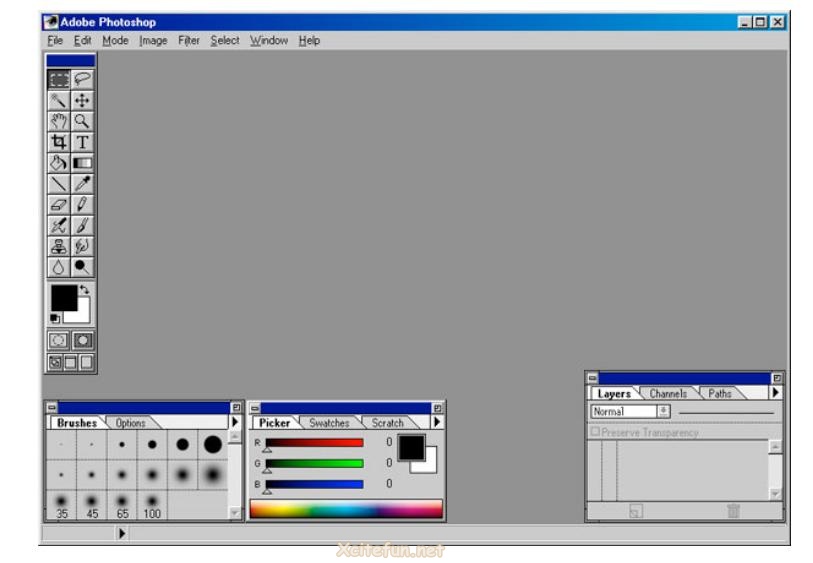Select the Crop tool

(x=59, y=142)
